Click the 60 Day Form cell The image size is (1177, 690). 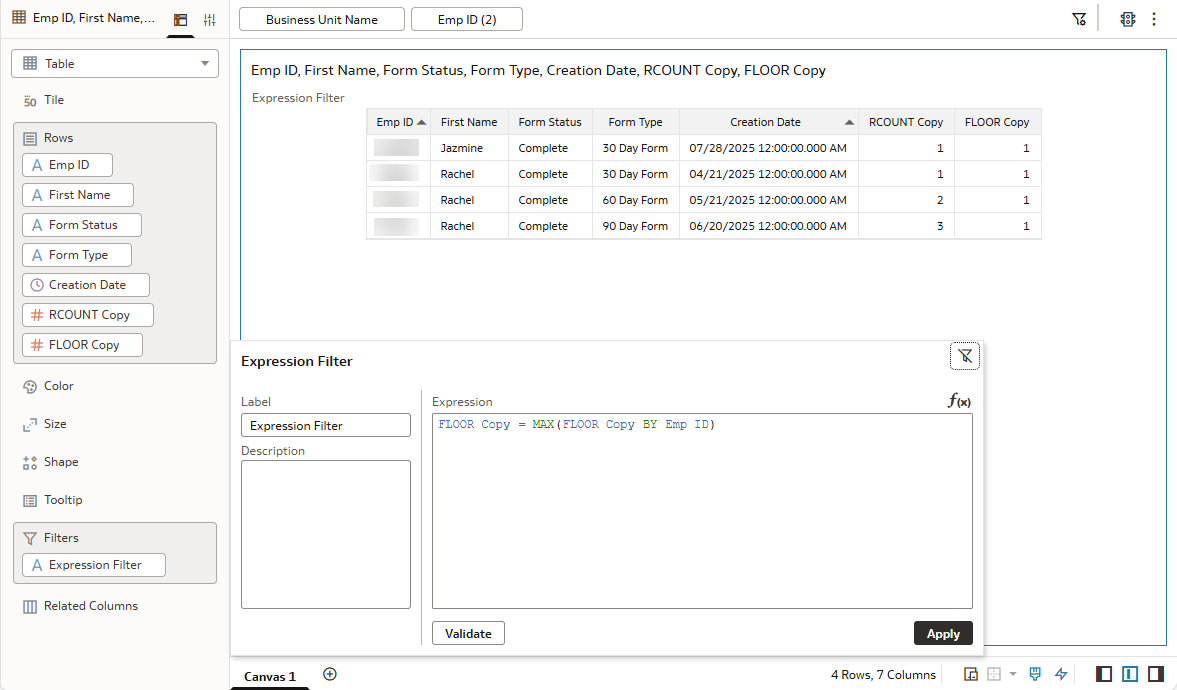click(x=636, y=200)
